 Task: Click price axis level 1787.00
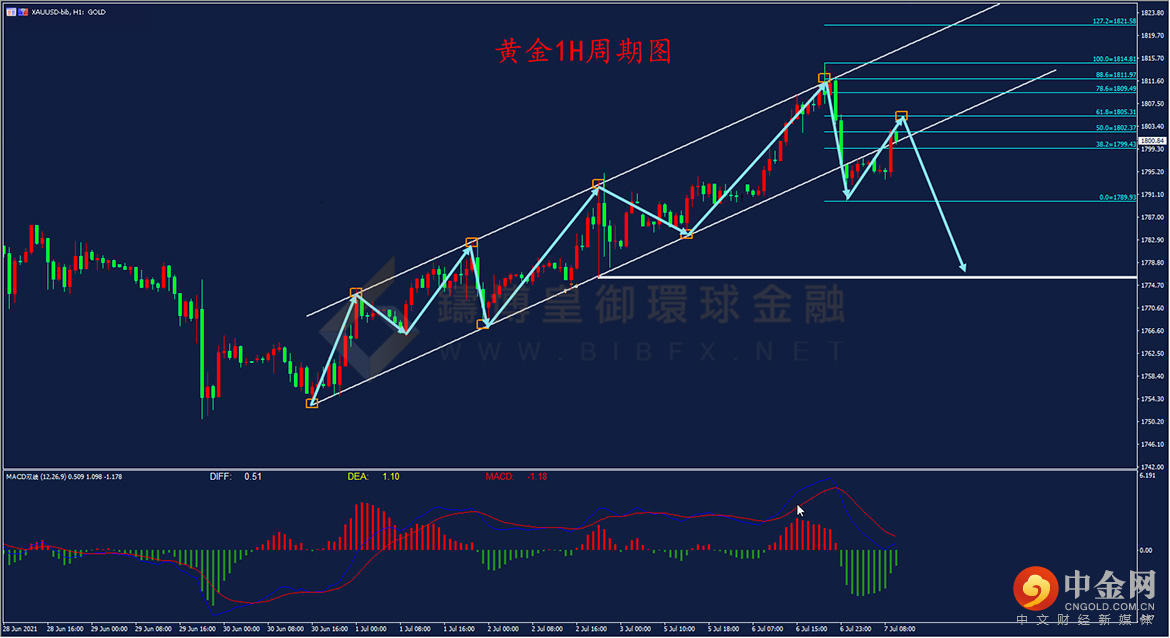click(1152, 216)
